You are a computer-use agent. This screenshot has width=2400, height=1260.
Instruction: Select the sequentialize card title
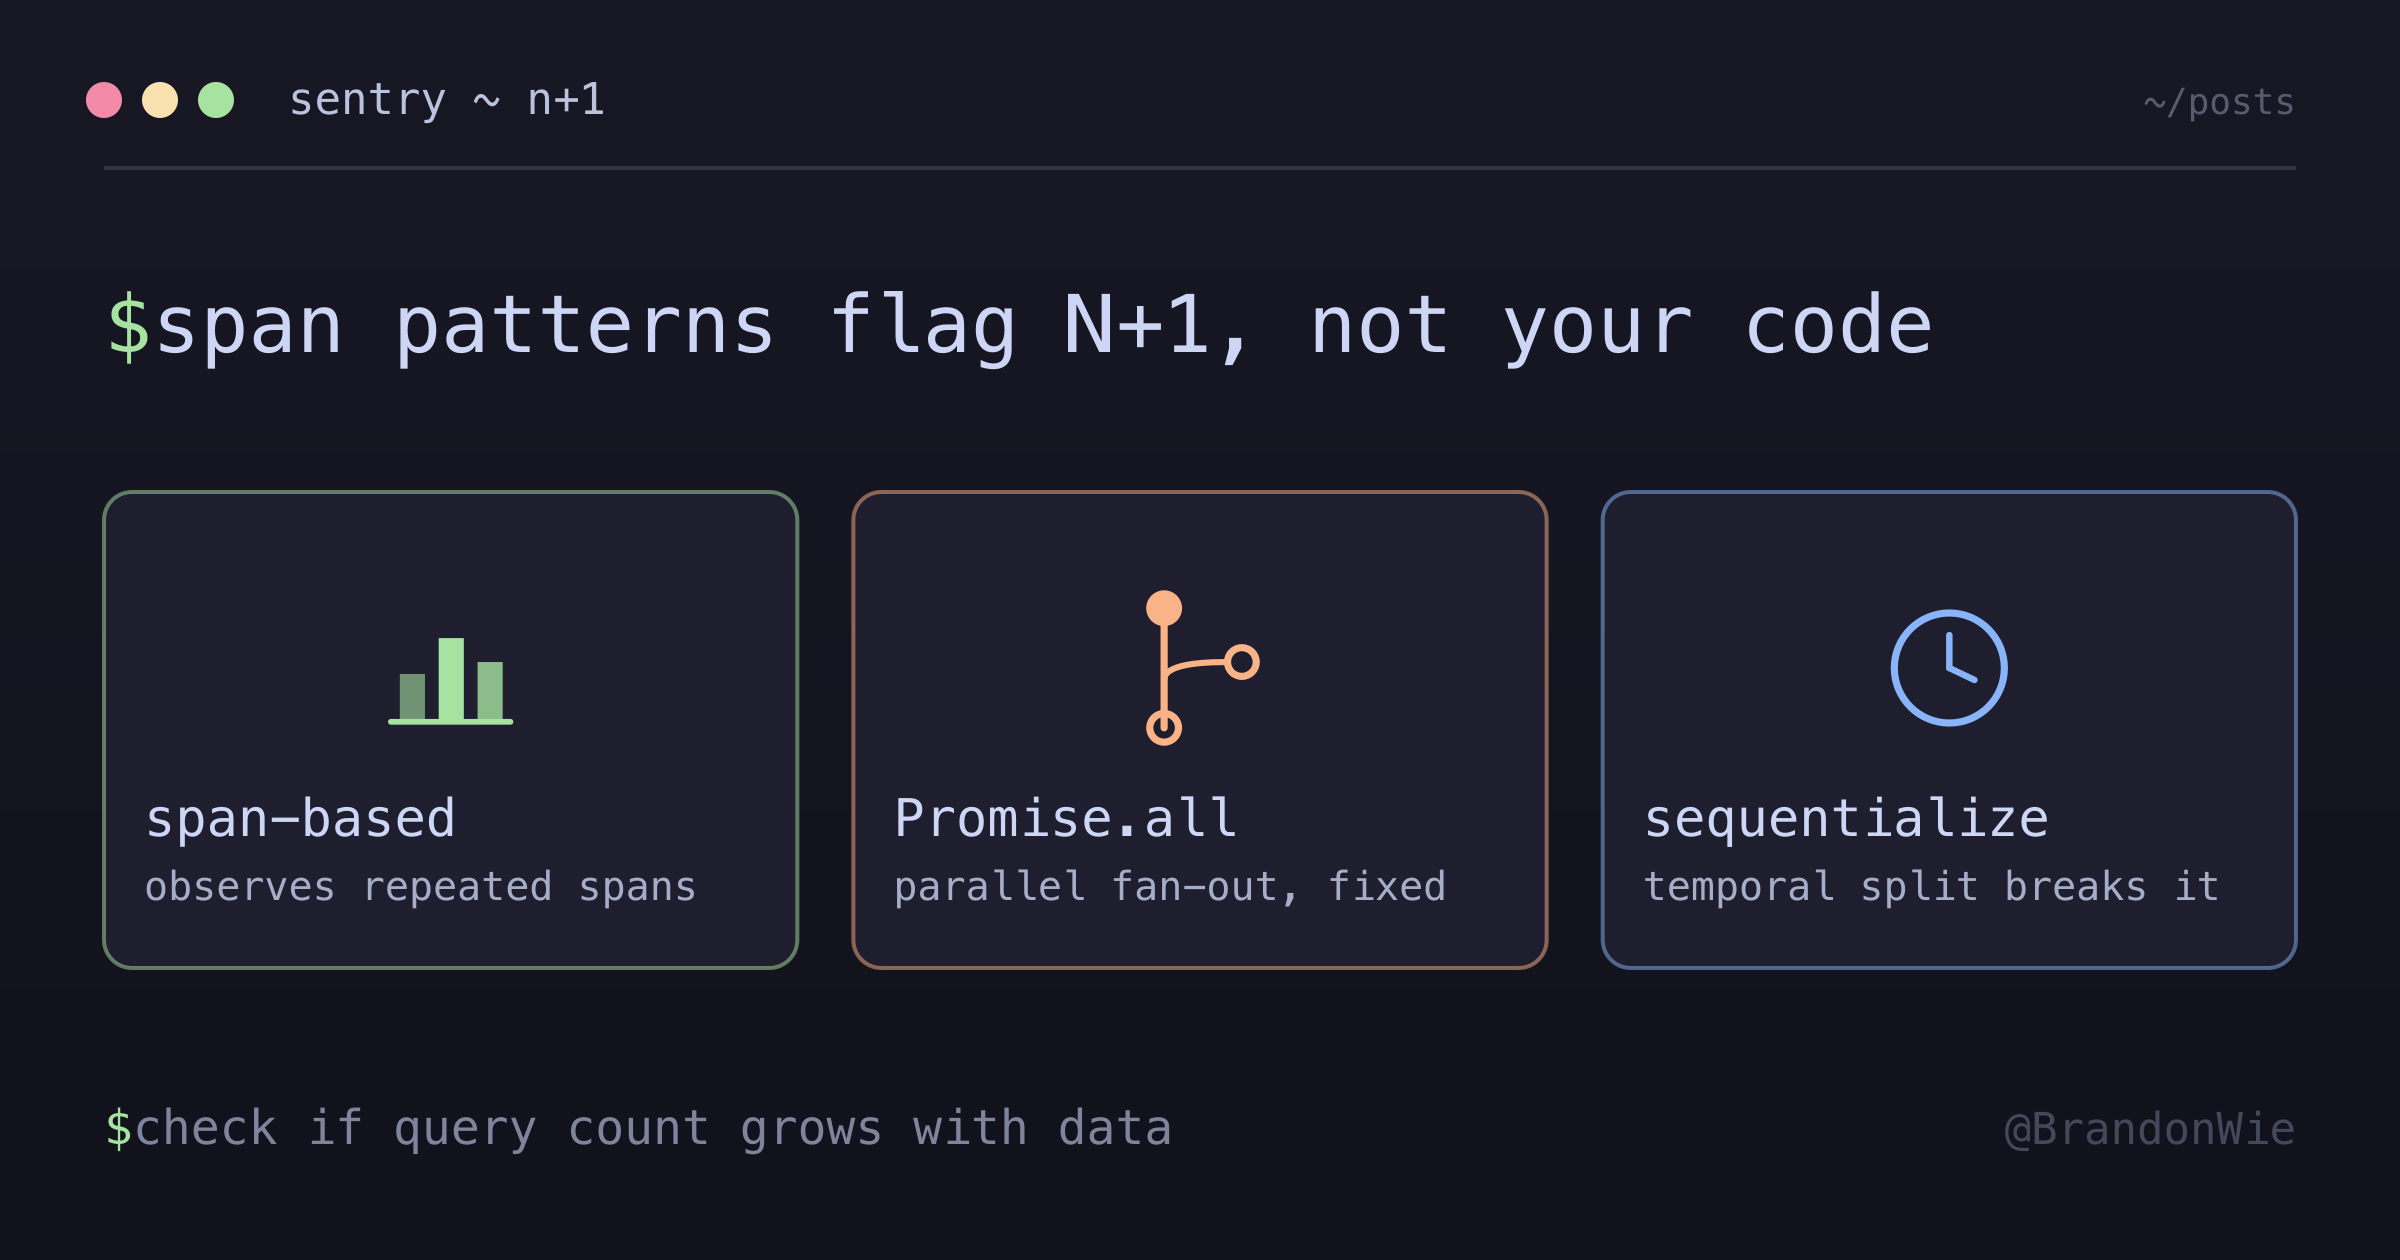(x=1846, y=818)
